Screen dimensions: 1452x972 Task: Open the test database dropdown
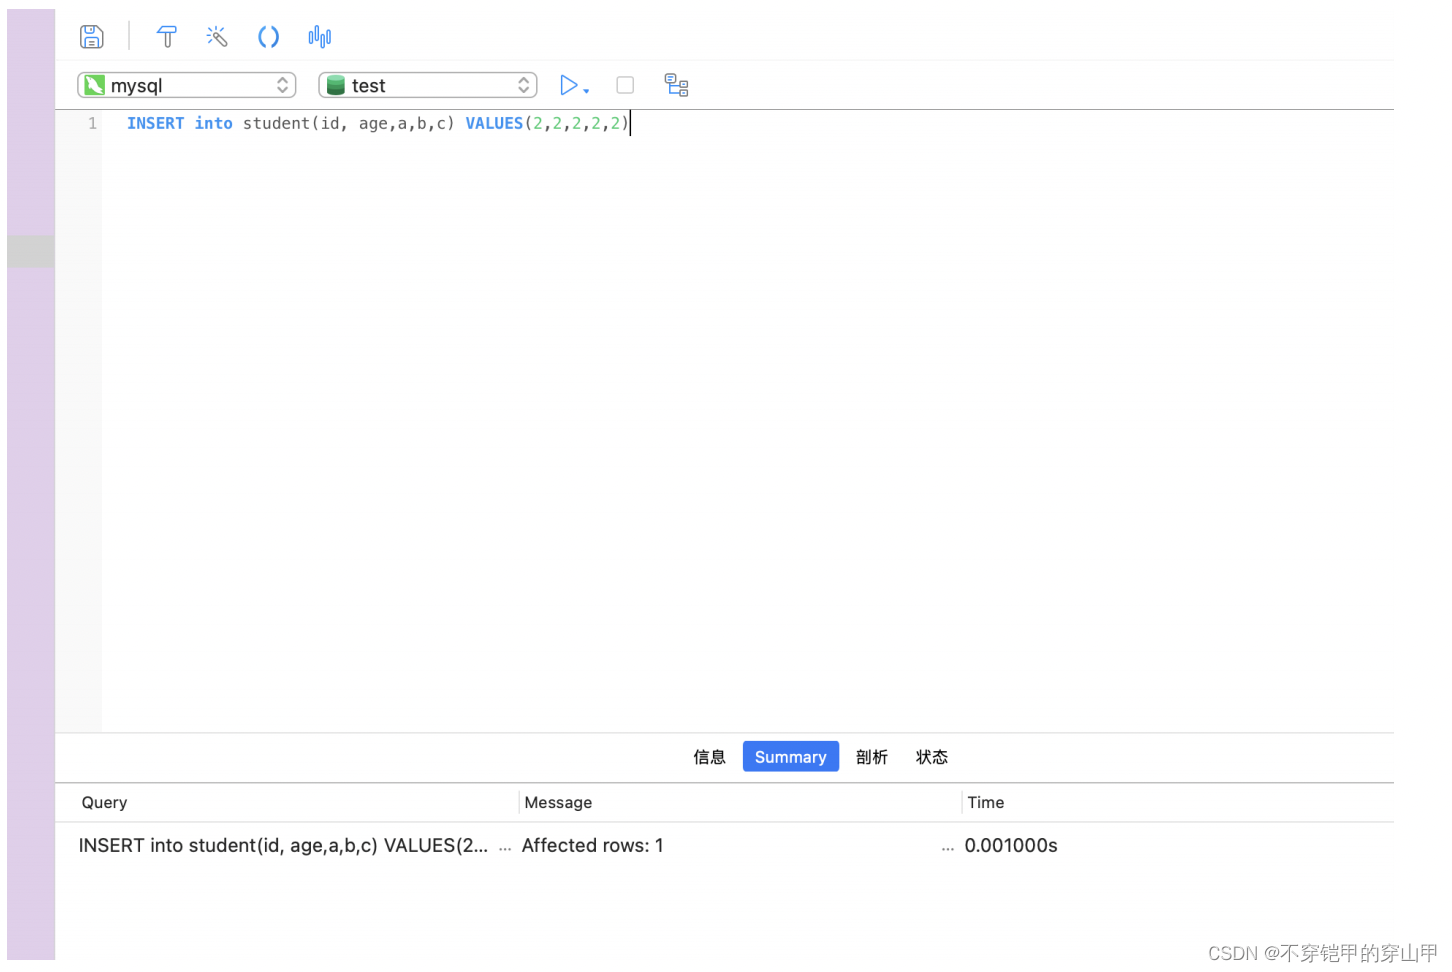click(x=428, y=85)
